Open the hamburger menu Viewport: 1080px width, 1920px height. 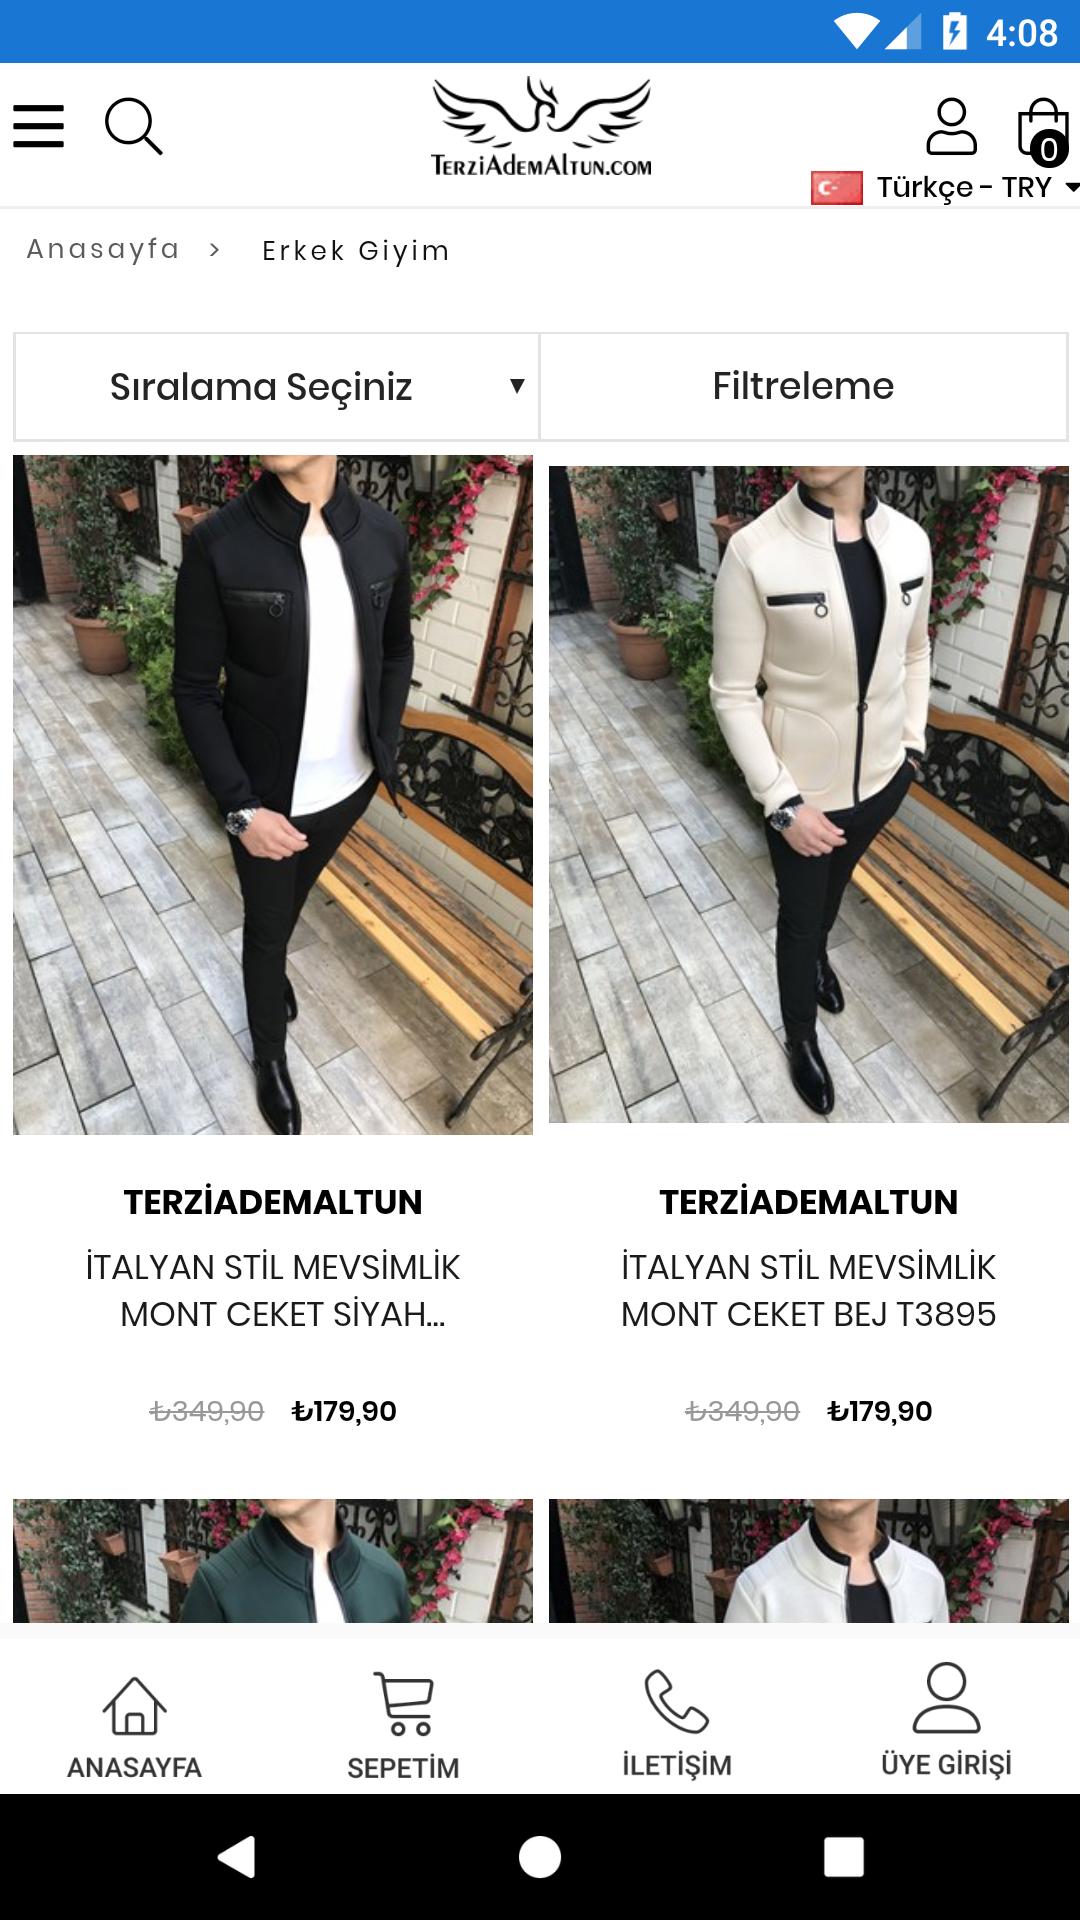[x=39, y=127]
